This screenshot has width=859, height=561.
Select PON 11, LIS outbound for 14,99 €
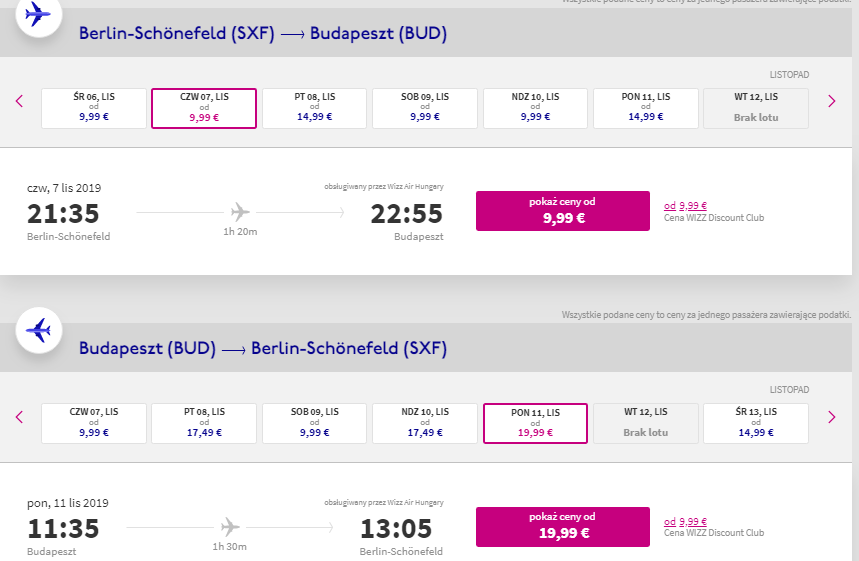tap(645, 108)
